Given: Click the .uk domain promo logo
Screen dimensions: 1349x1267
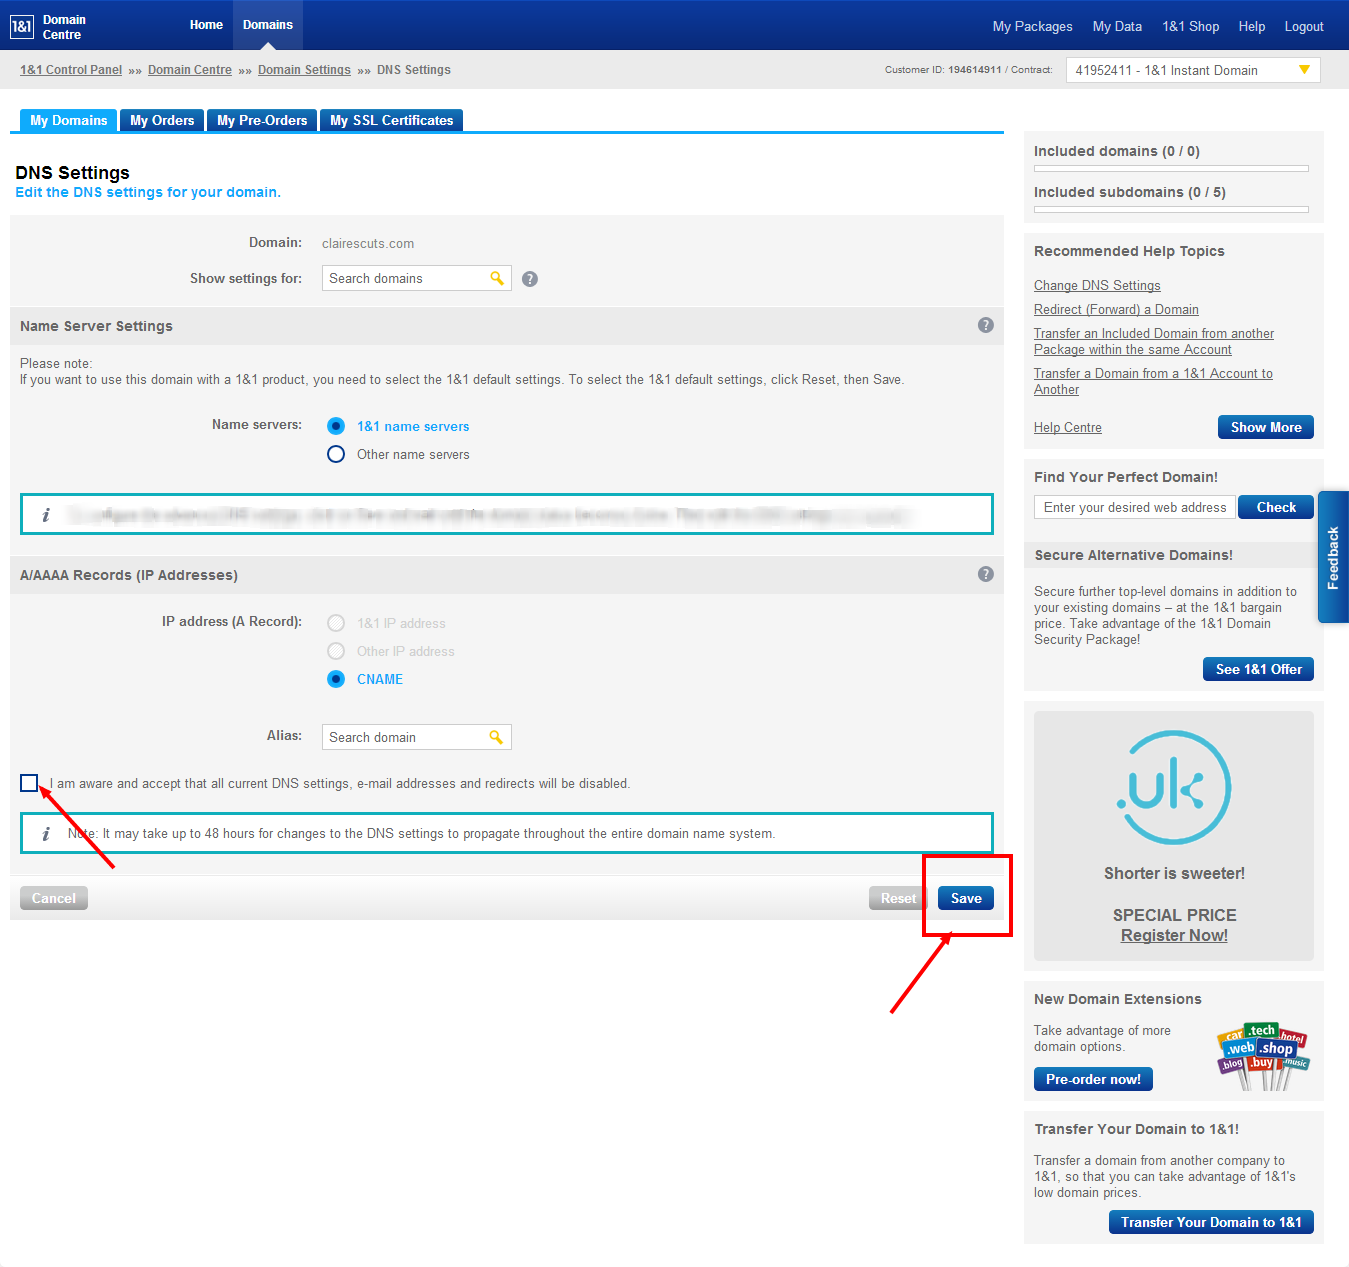Looking at the screenshot, I should 1173,788.
